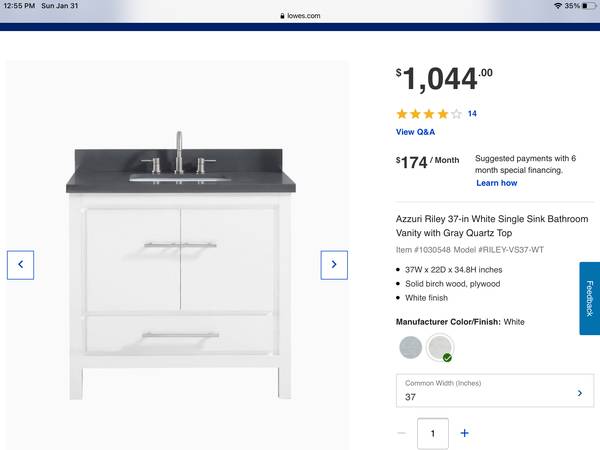Viewport: 600px width, 450px height.
Task: Open the Common Width dropdown
Action: (495, 390)
